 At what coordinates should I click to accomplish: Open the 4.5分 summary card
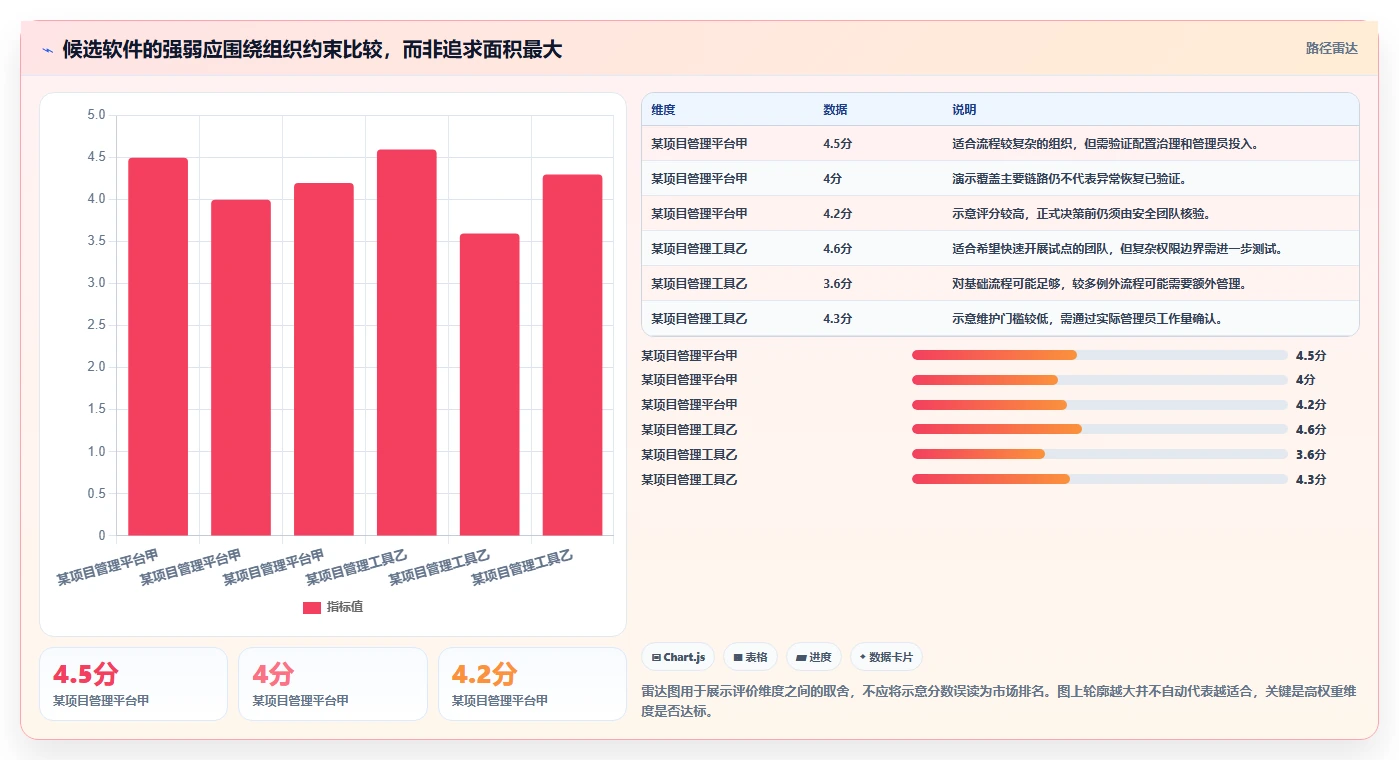[x=133, y=684]
